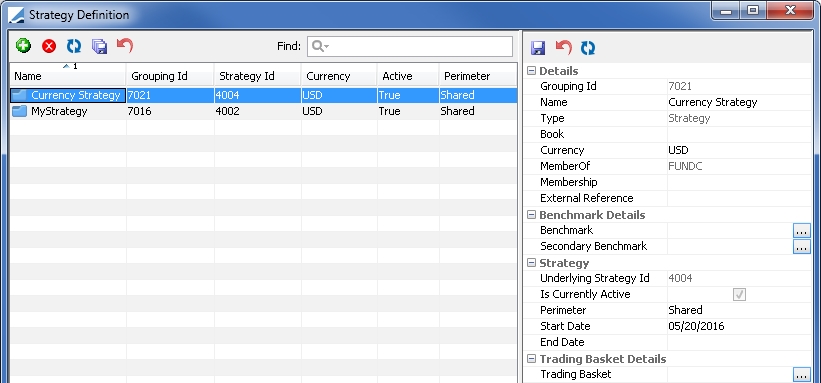Viewport: 821px width, 383px height.
Task: Refresh the strategy list
Action: (x=74, y=46)
